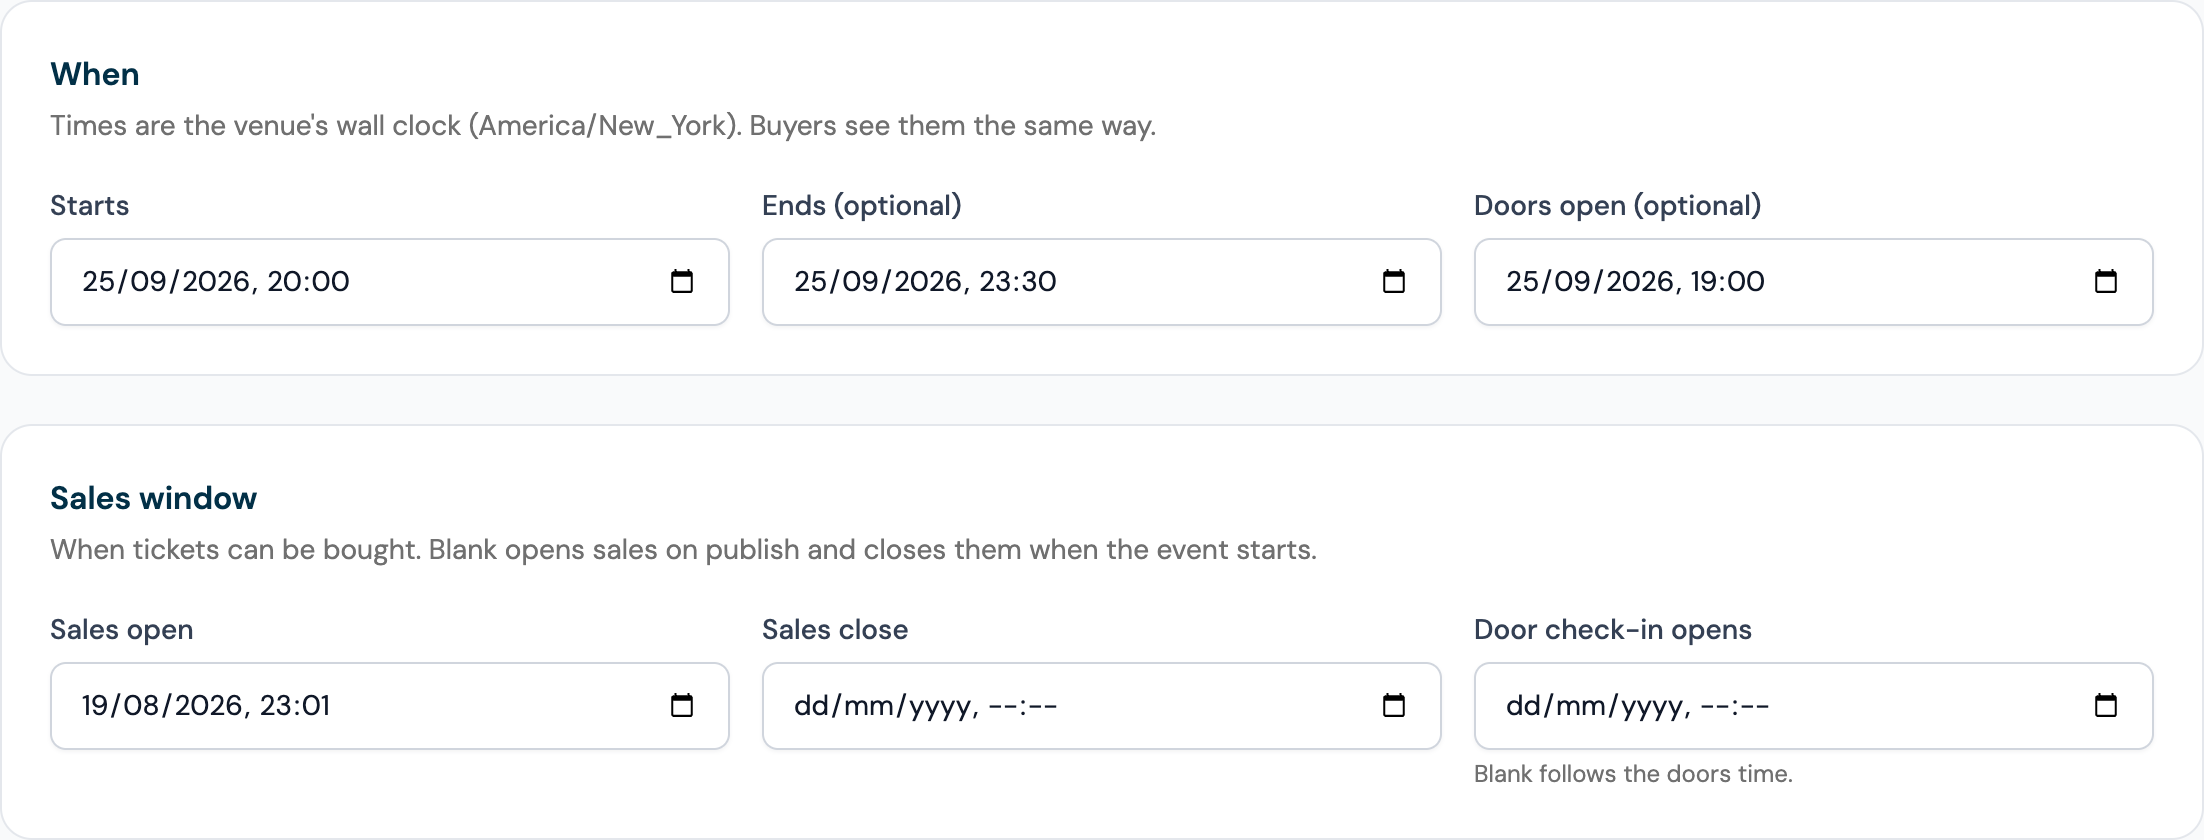2204x840 pixels.
Task: Open calendar picker for Door check-in opens
Action: point(2106,705)
